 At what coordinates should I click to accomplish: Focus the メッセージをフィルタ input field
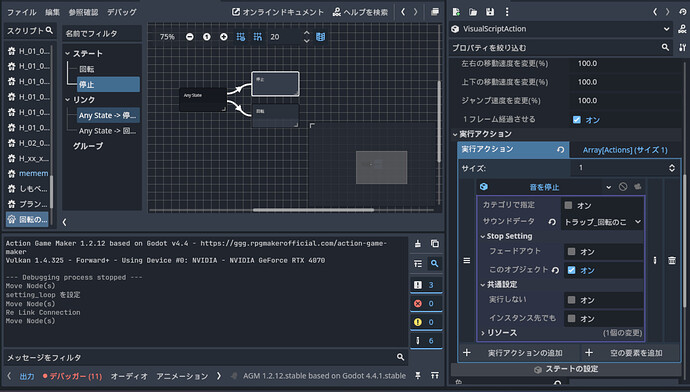point(205,357)
